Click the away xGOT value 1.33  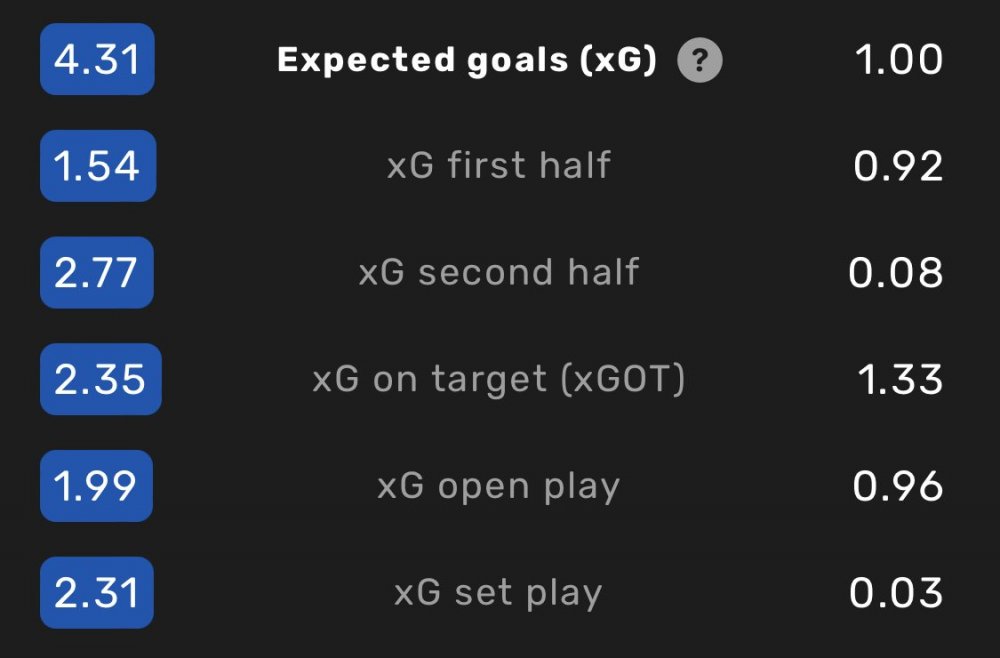[x=900, y=380]
